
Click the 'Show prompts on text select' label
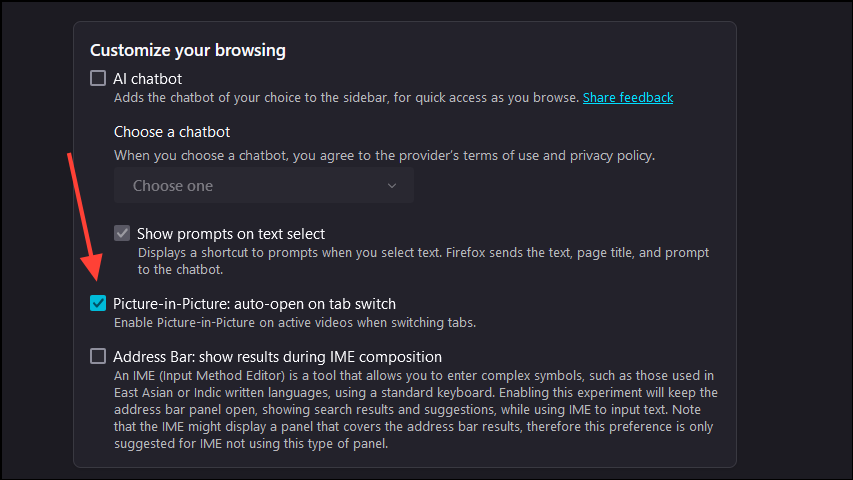(x=231, y=233)
